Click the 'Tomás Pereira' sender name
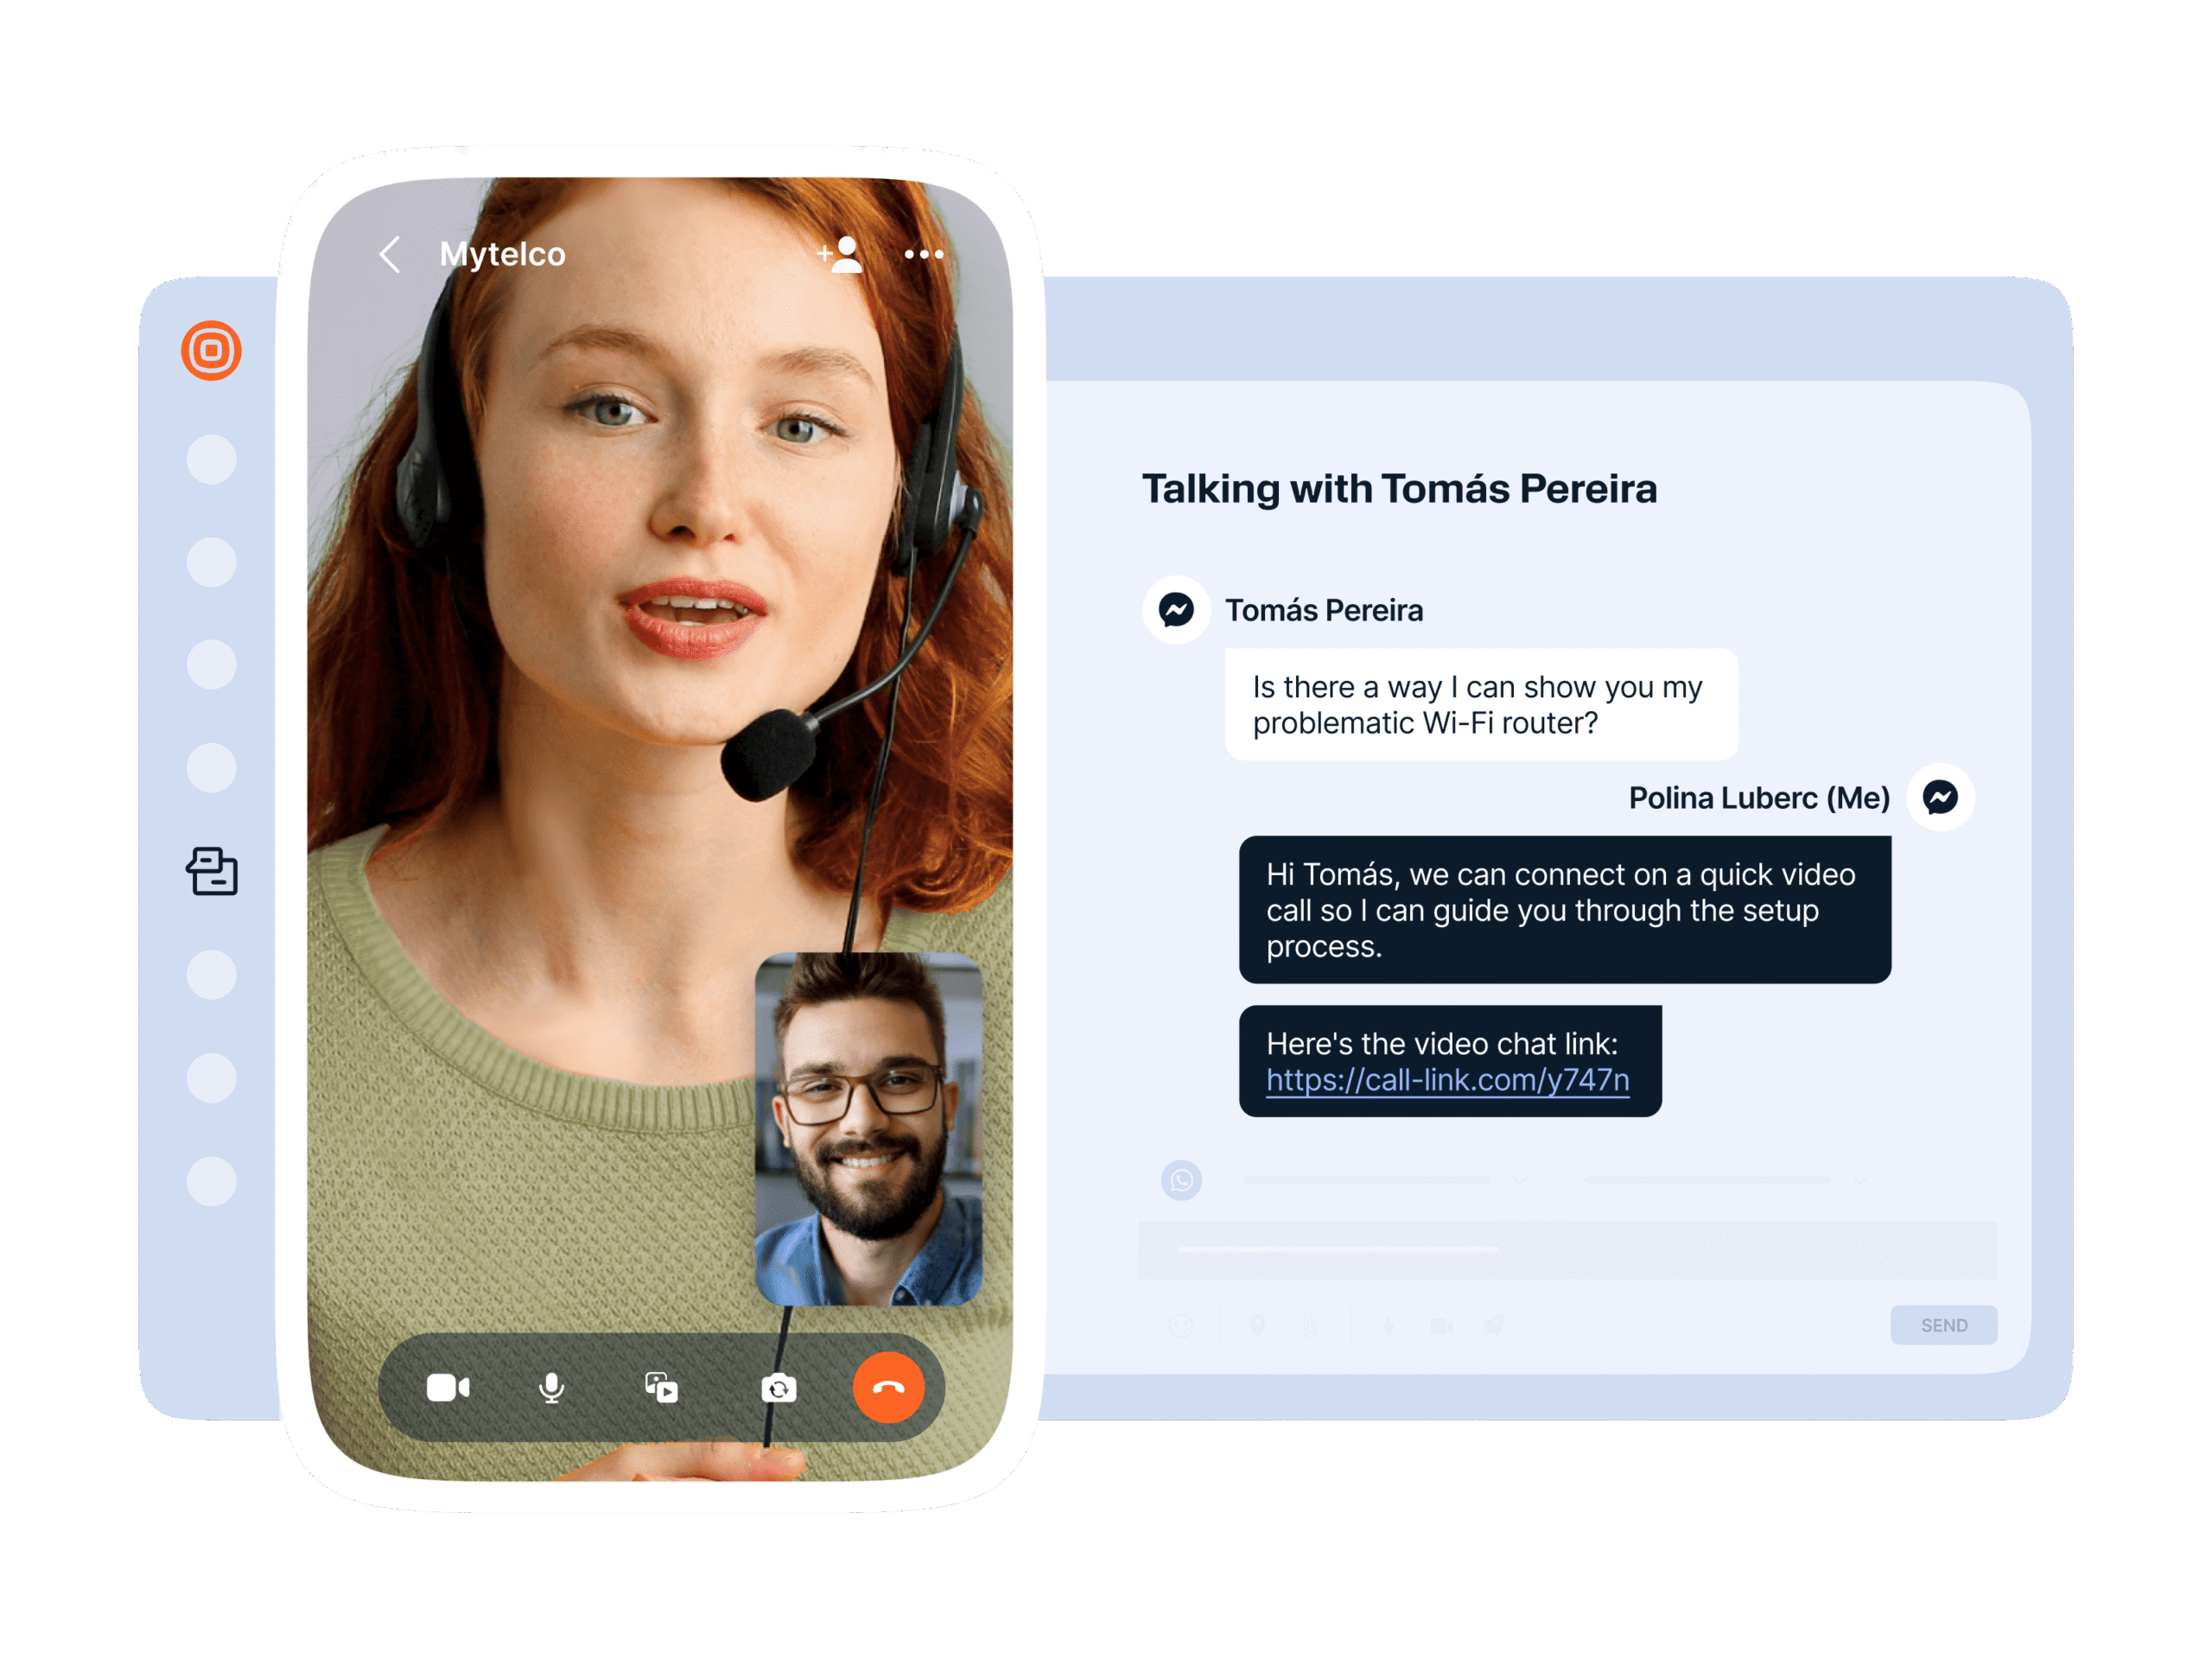Screen dimensions: 2212x1659 (x=1324, y=610)
